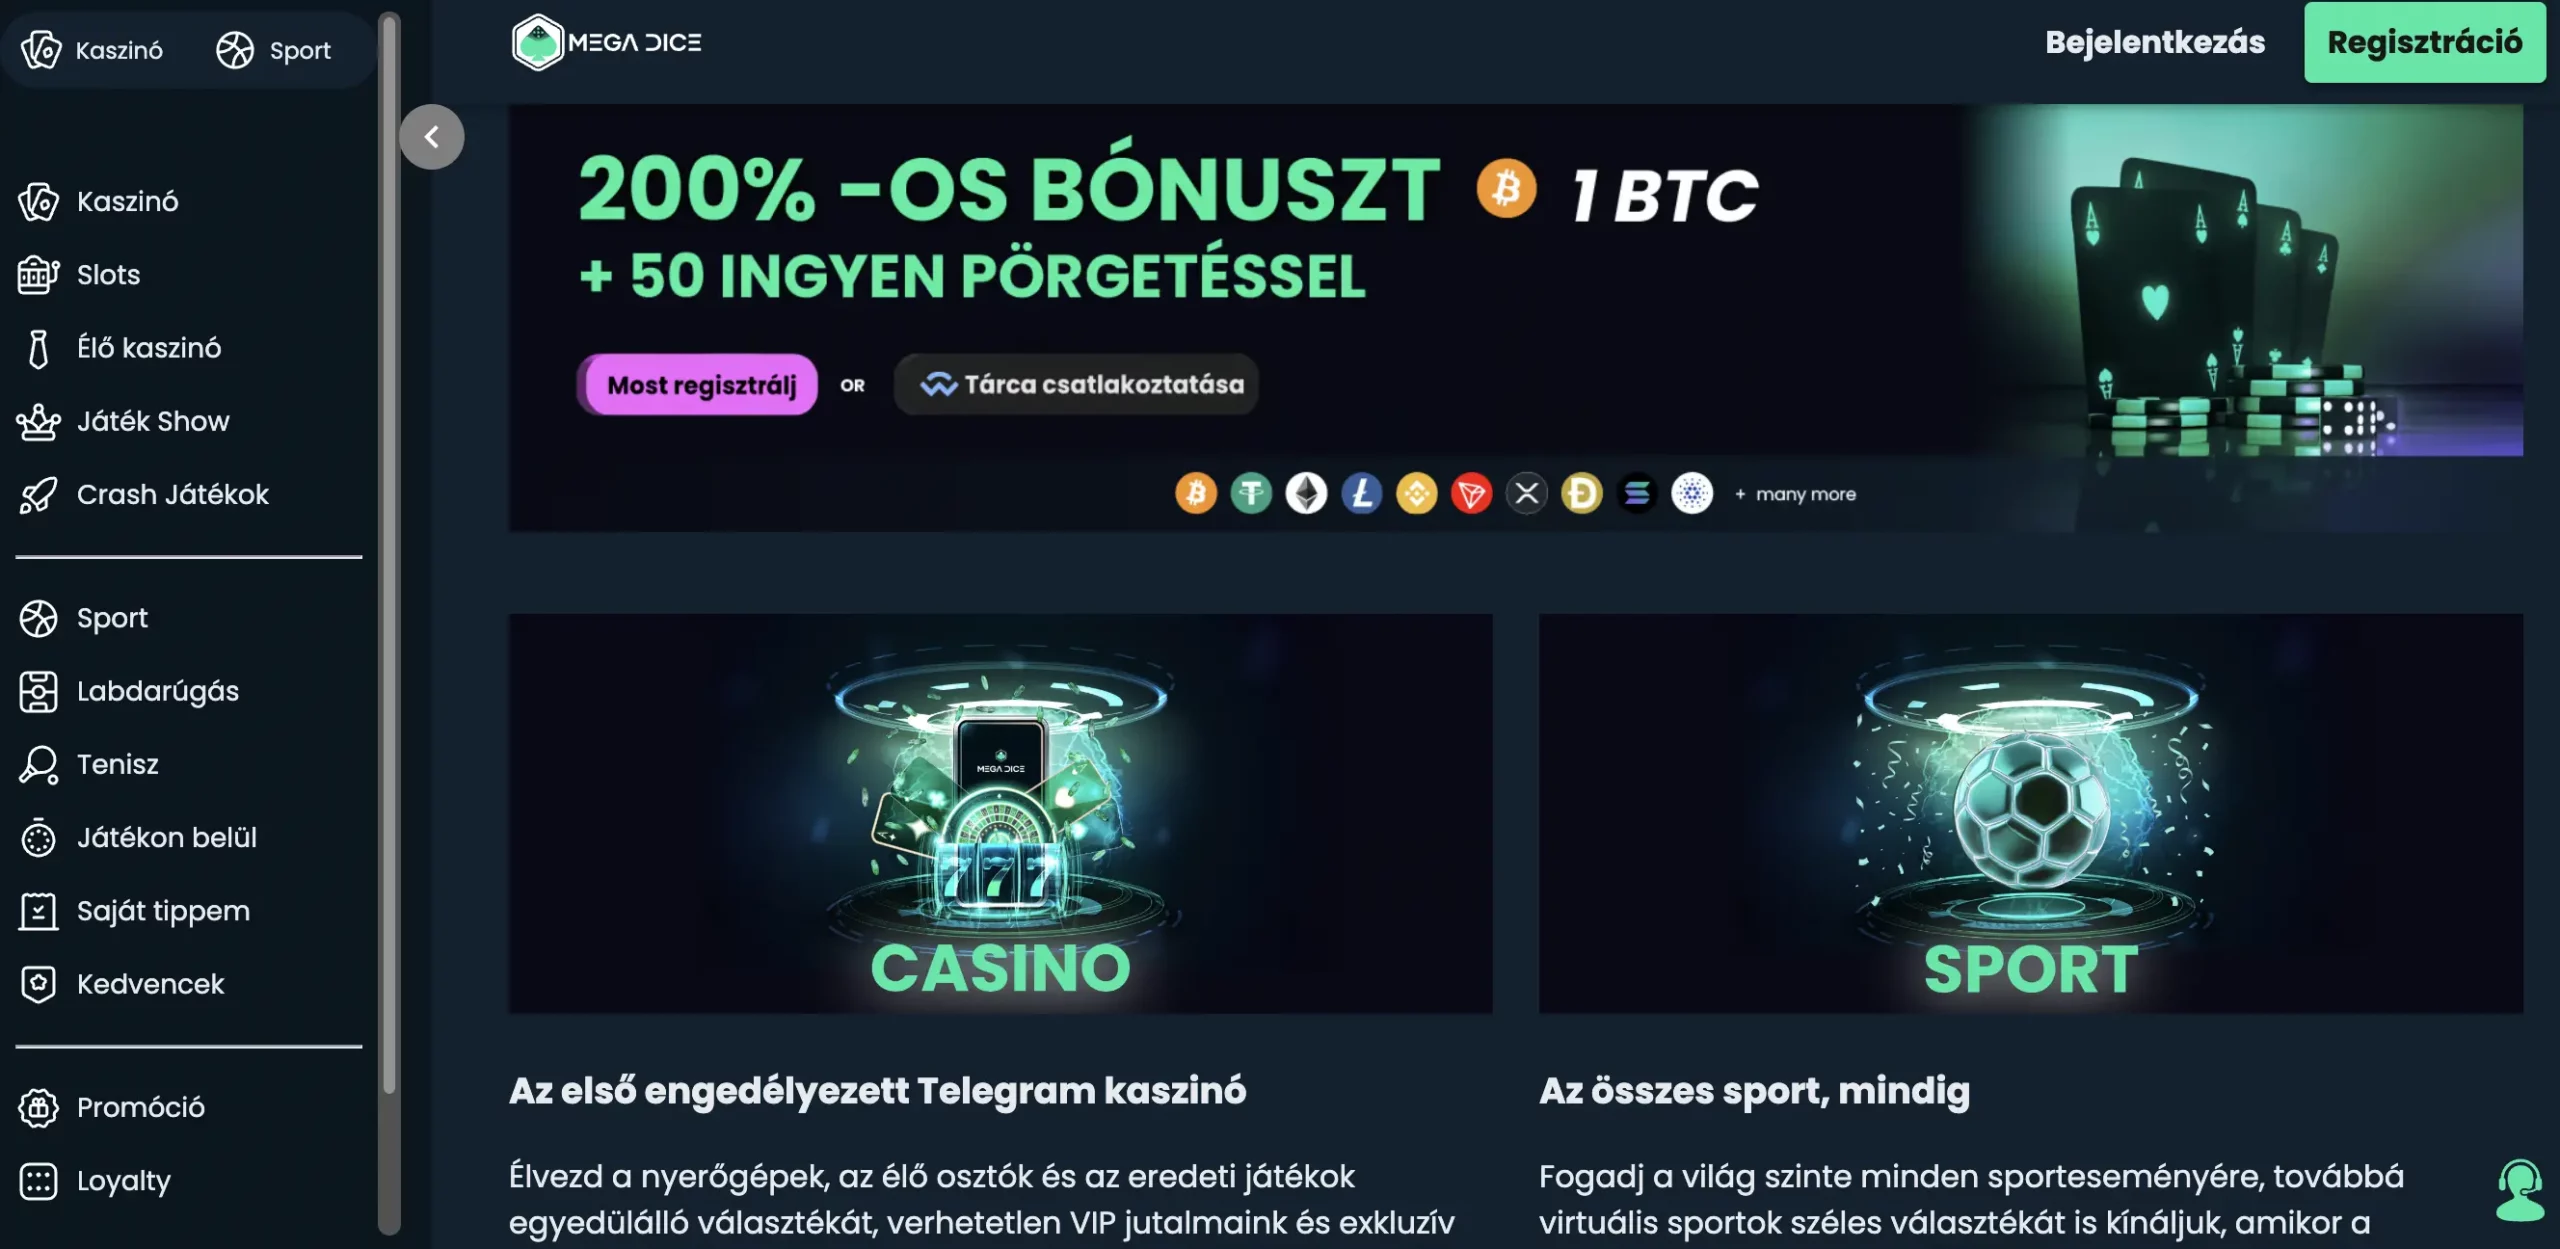2560x1249 pixels.
Task: Switch to the Kaszinó tab at top
Action: (x=92, y=50)
